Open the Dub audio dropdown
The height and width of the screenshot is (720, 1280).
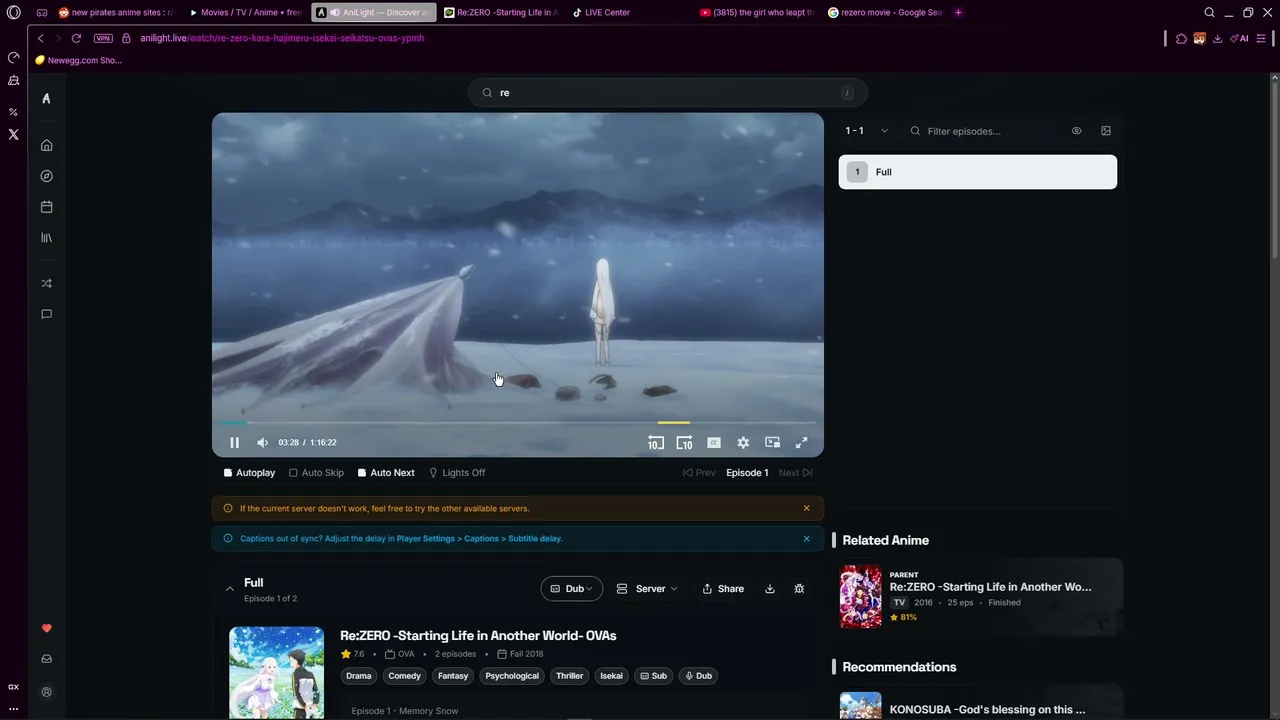(572, 589)
